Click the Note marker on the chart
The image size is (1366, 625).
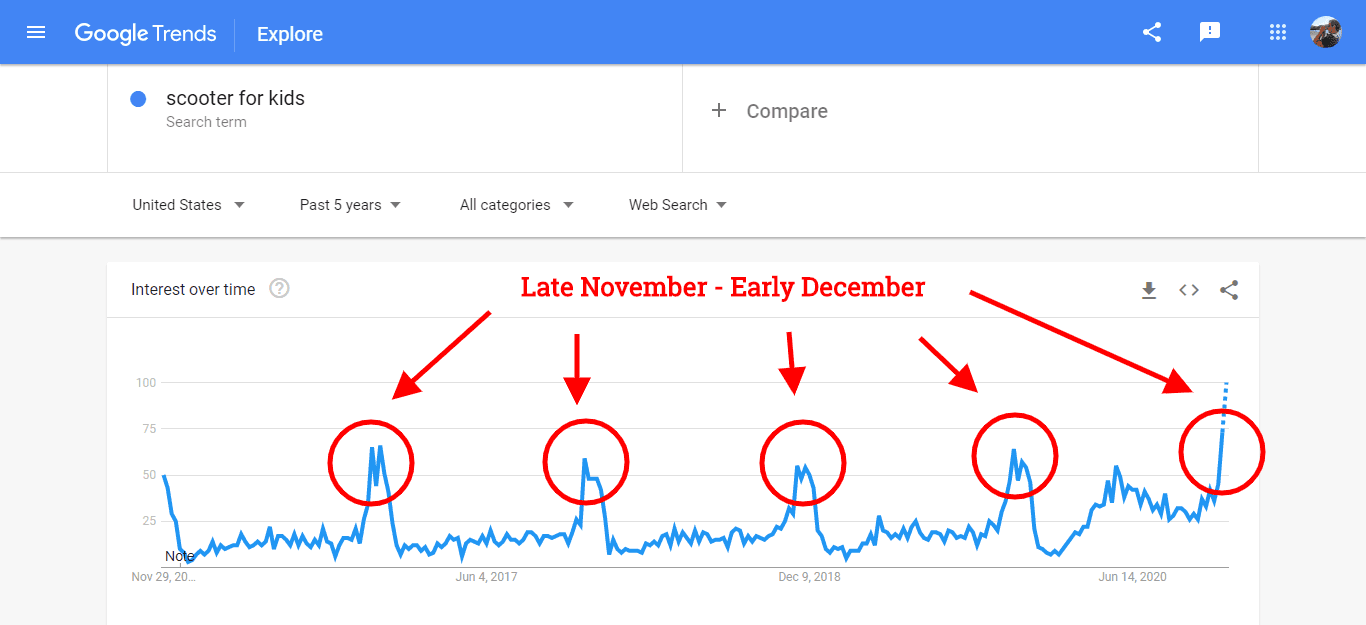(x=180, y=556)
